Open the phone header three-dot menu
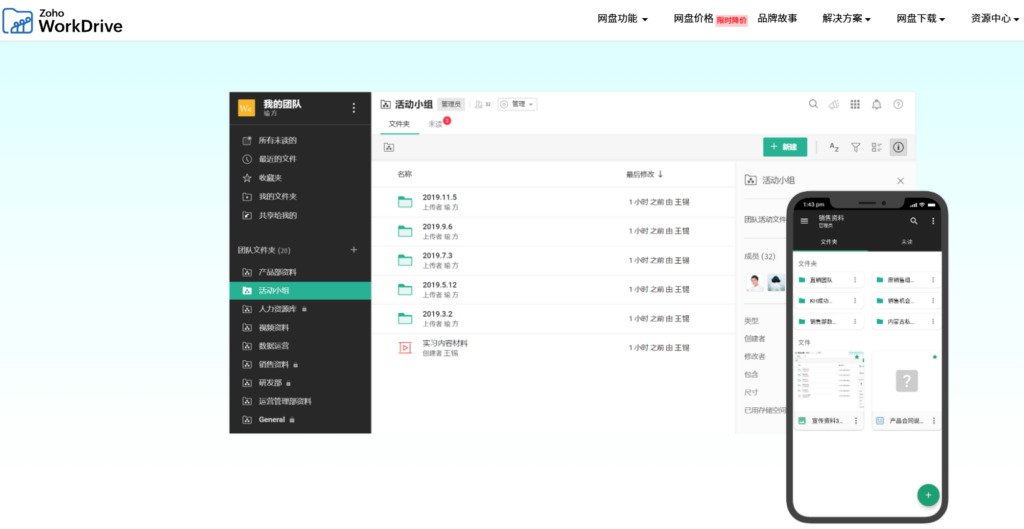The image size is (1024, 529). (933, 221)
